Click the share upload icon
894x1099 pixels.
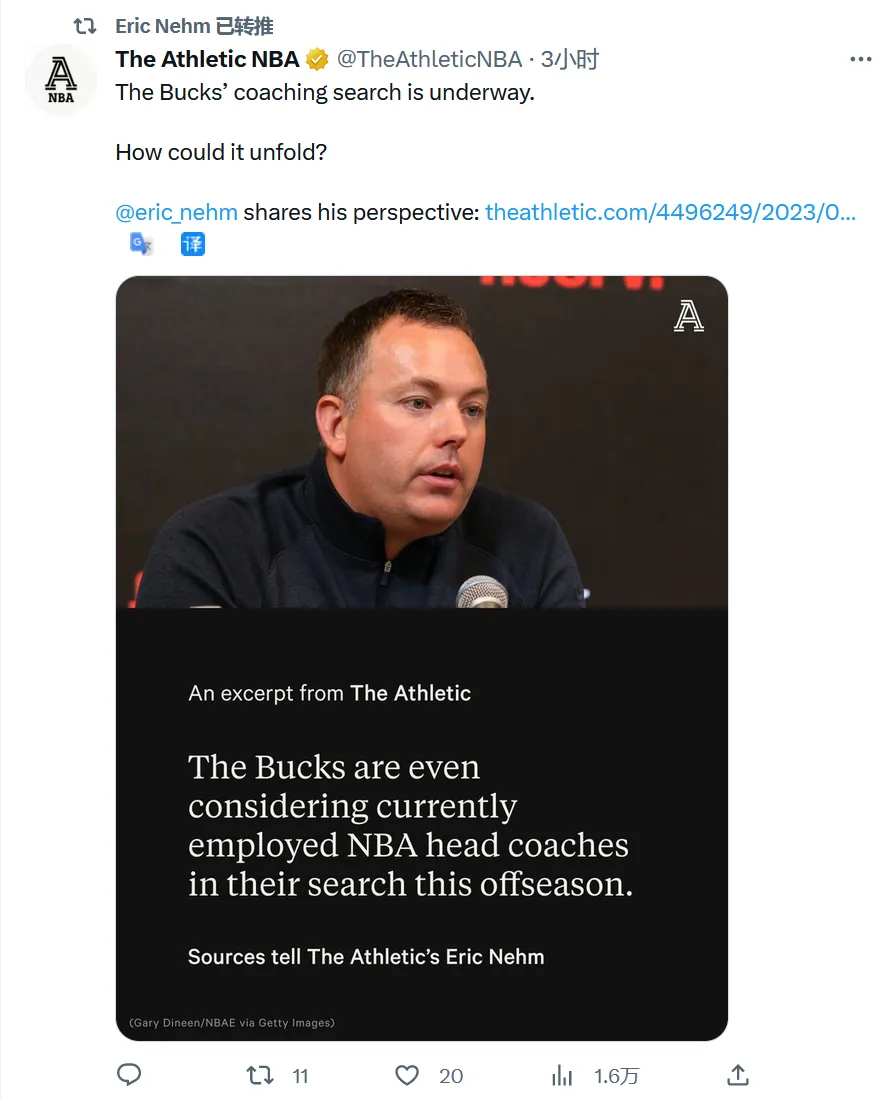[x=738, y=1074]
